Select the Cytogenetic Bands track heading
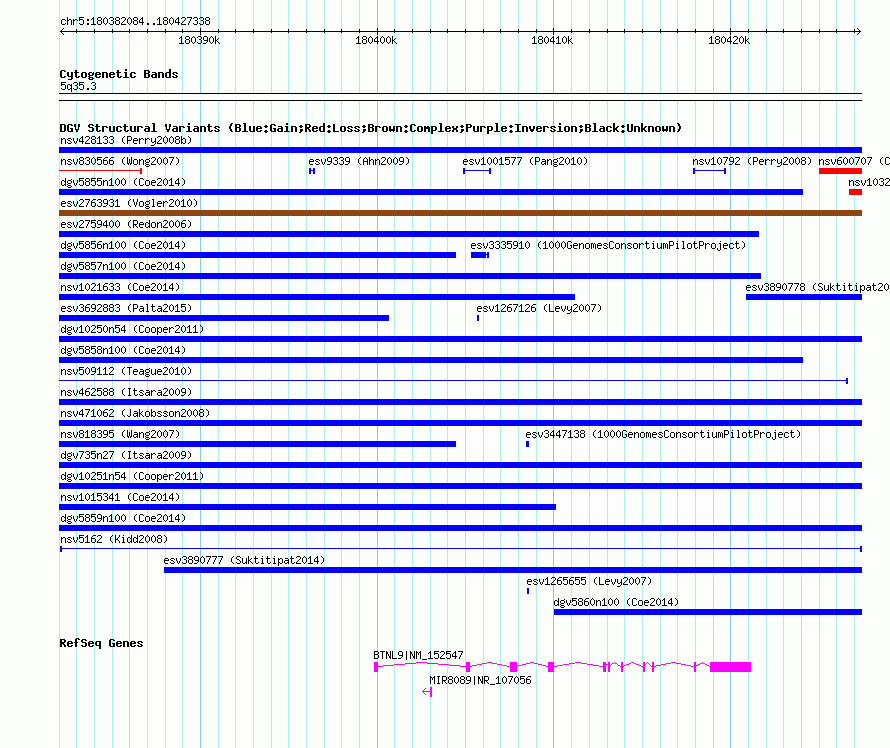Viewport: 890px width, 748px height. pos(119,74)
